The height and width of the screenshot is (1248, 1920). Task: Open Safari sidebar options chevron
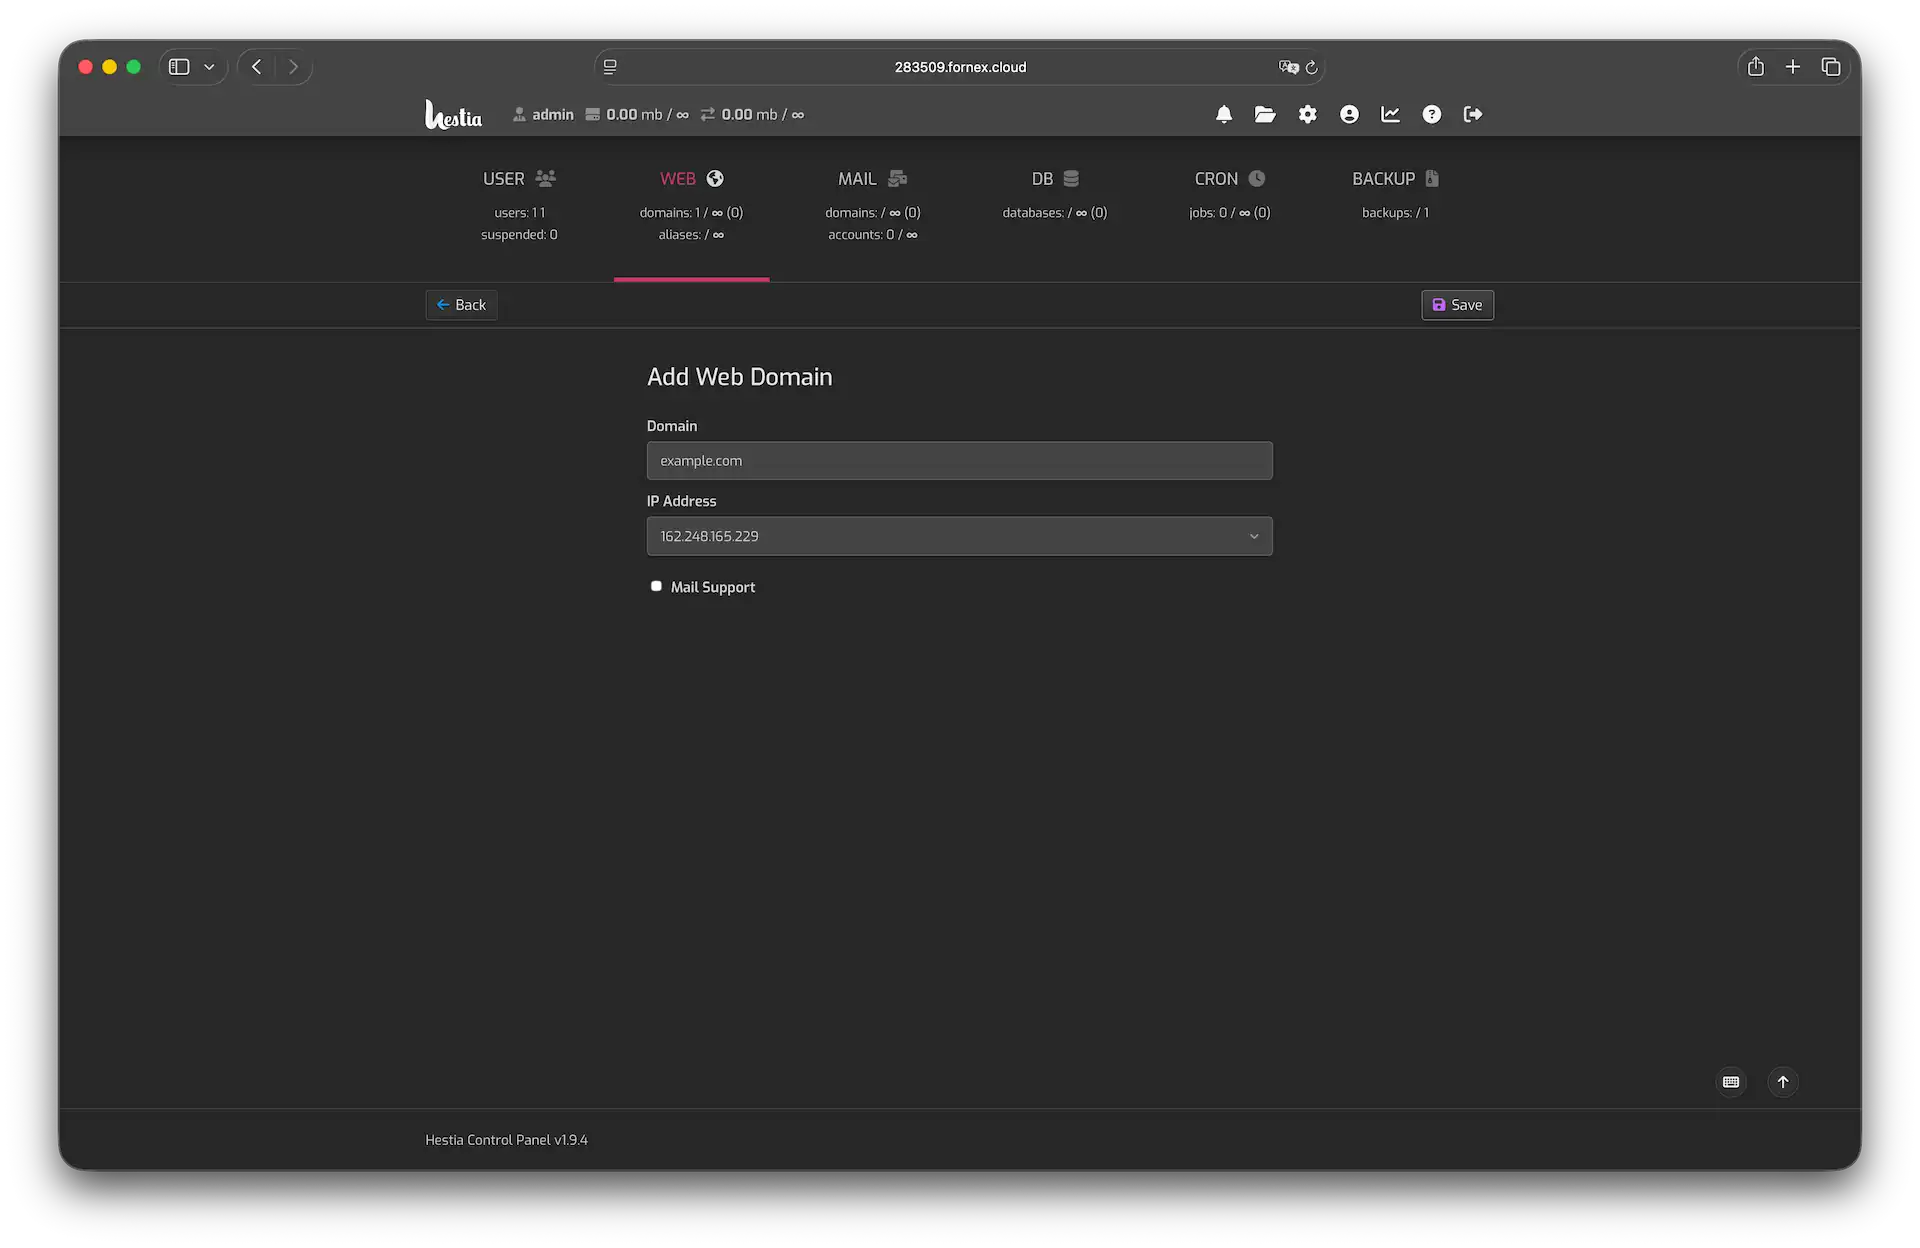209,67
